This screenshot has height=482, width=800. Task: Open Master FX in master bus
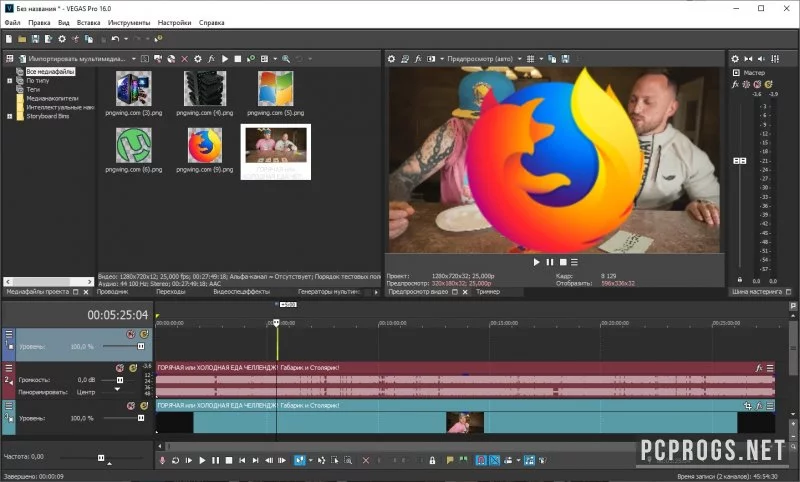[x=735, y=84]
